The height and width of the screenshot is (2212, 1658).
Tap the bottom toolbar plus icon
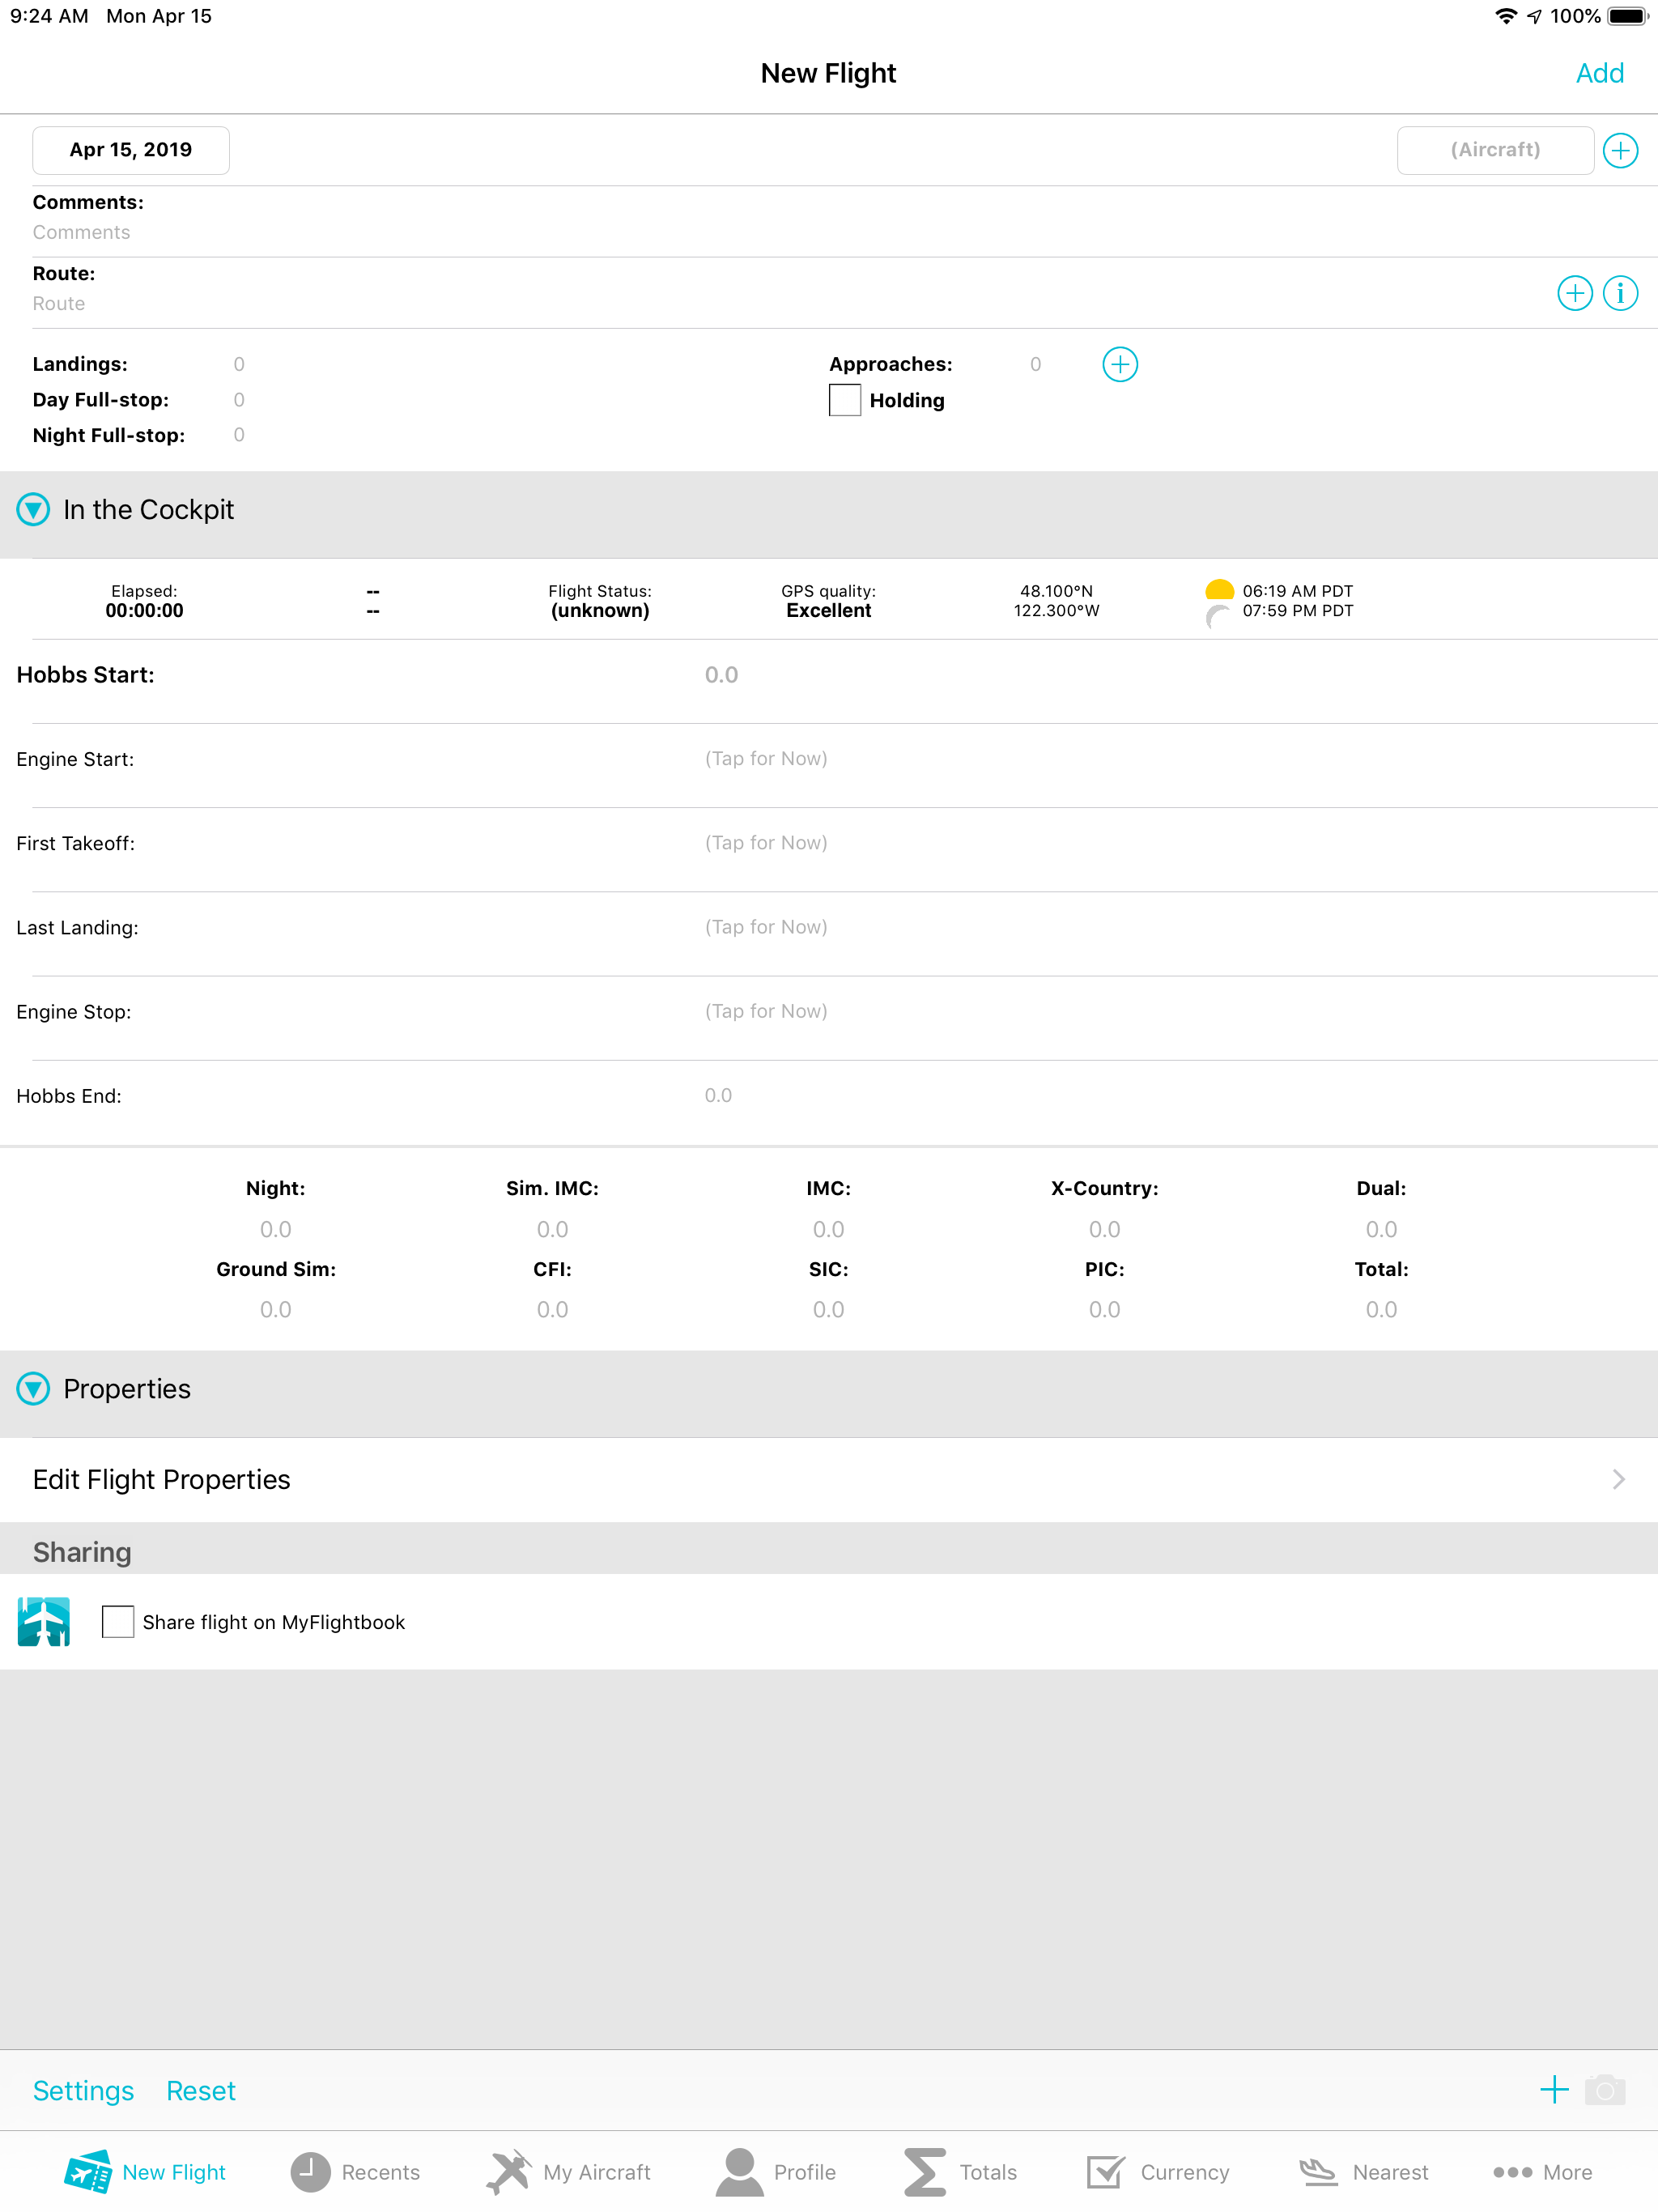[1554, 2089]
